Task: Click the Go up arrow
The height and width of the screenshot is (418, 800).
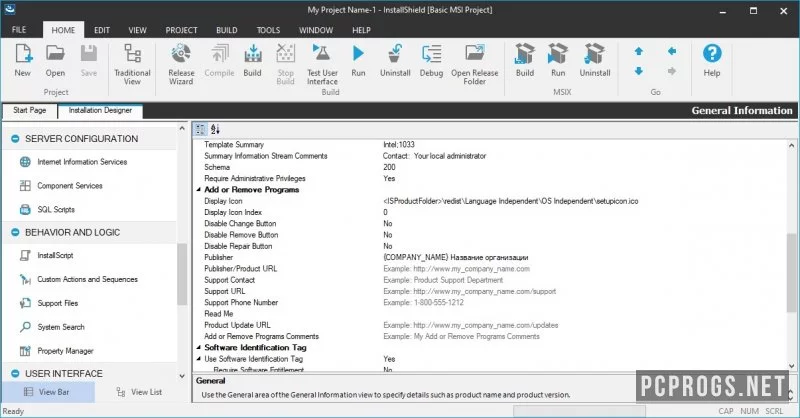Action: pyautogui.click(x=639, y=51)
